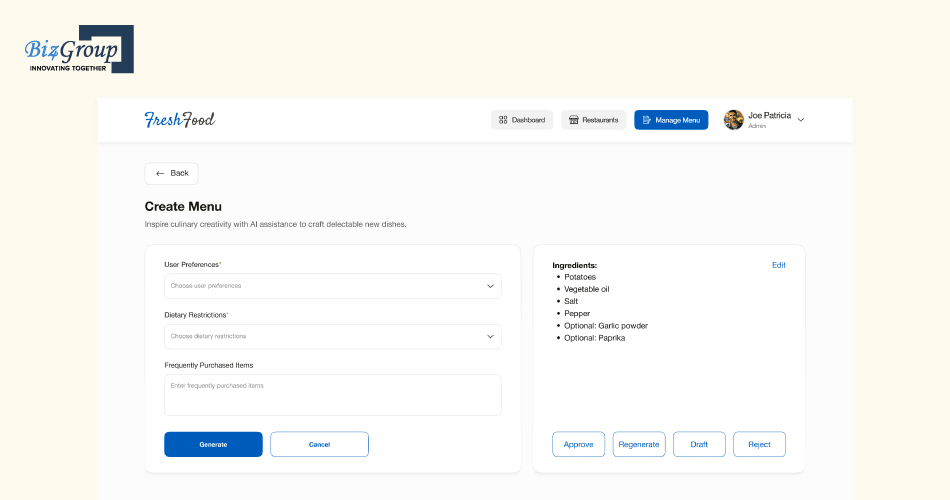Click the Dietary Restrictions label
This screenshot has height=500, width=950.
tap(196, 315)
